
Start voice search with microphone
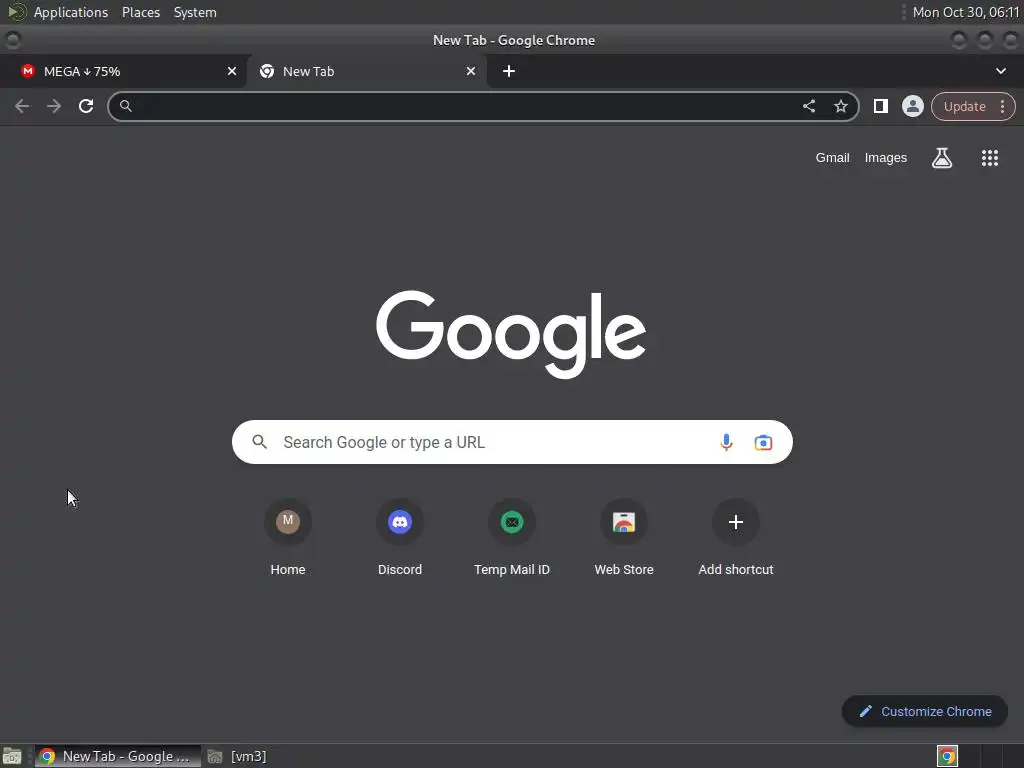[726, 442]
